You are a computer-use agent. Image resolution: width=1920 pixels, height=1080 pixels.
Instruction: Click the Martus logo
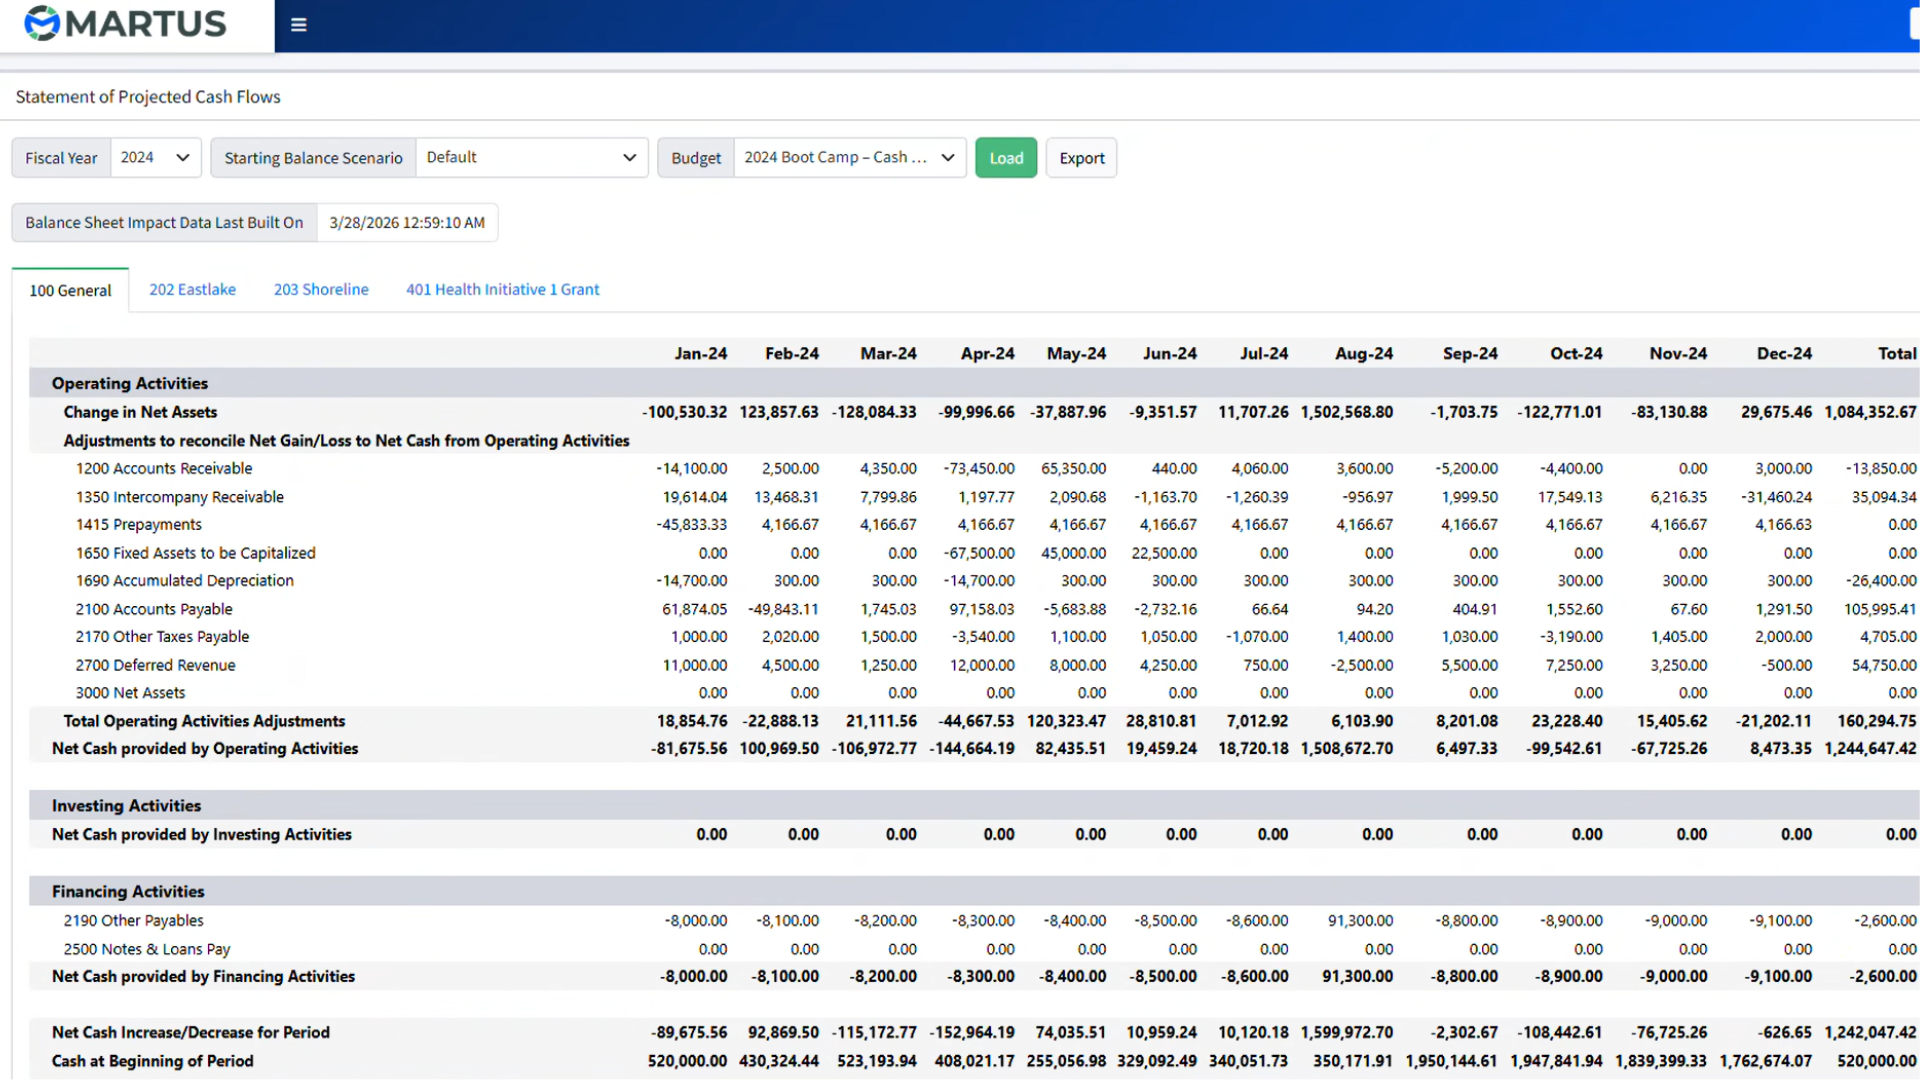pyautogui.click(x=126, y=23)
